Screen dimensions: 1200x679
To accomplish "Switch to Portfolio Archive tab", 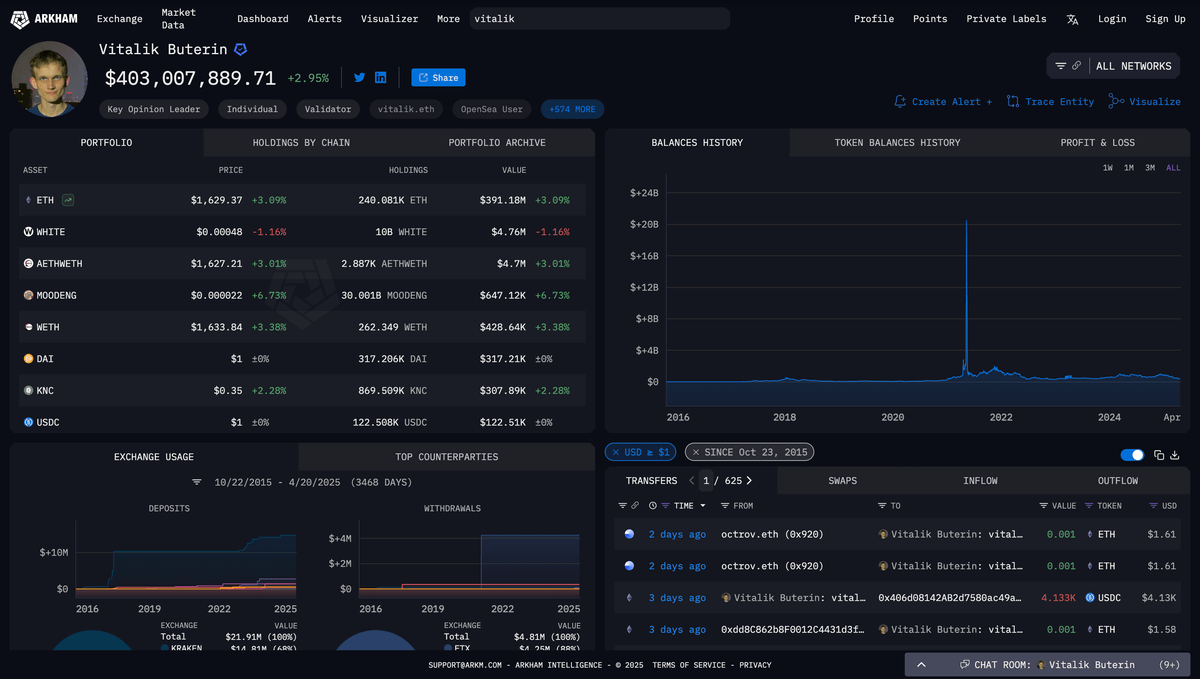I will (497, 143).
